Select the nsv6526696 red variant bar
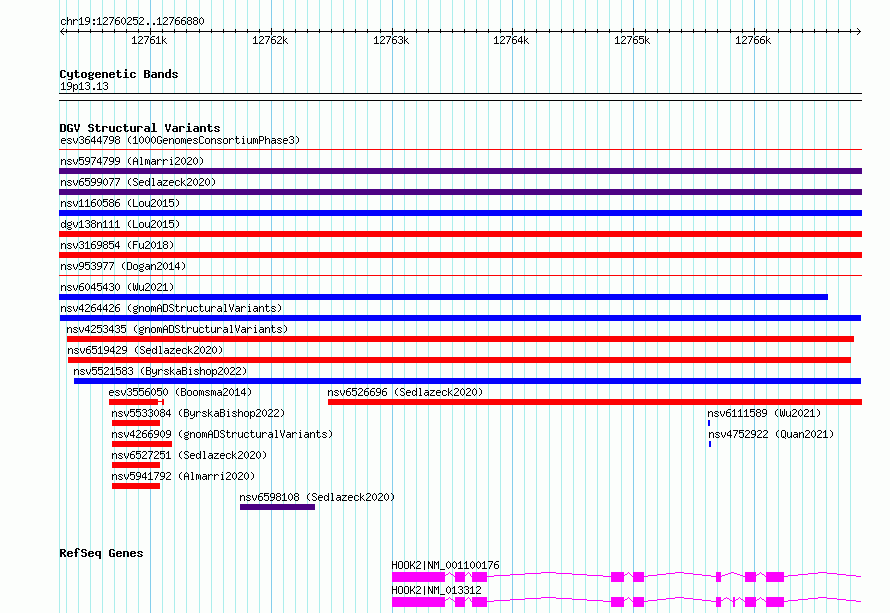Image resolution: width=890 pixels, height=613 pixels. click(594, 402)
